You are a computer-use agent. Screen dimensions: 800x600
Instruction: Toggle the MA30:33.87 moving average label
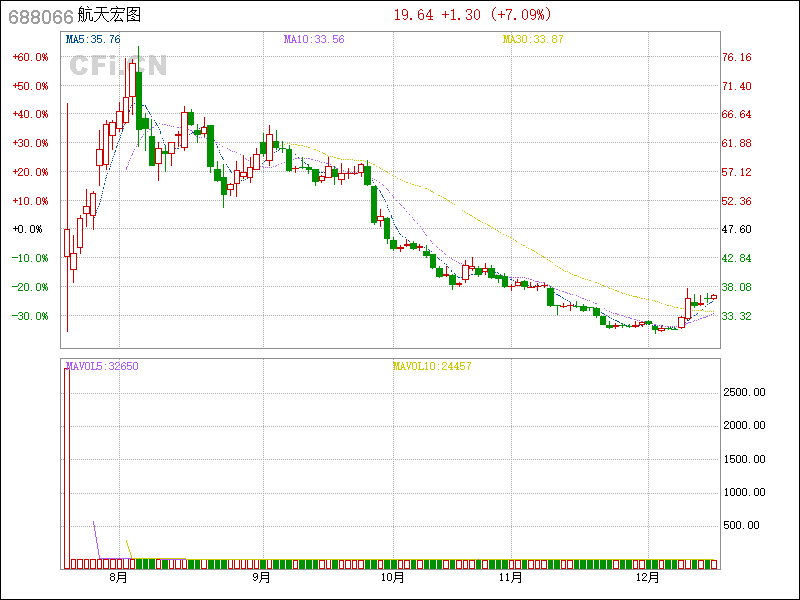click(x=533, y=39)
